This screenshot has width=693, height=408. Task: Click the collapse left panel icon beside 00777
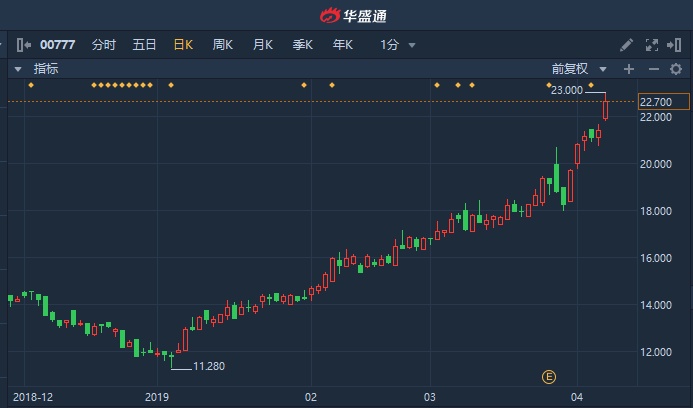click(x=23, y=45)
